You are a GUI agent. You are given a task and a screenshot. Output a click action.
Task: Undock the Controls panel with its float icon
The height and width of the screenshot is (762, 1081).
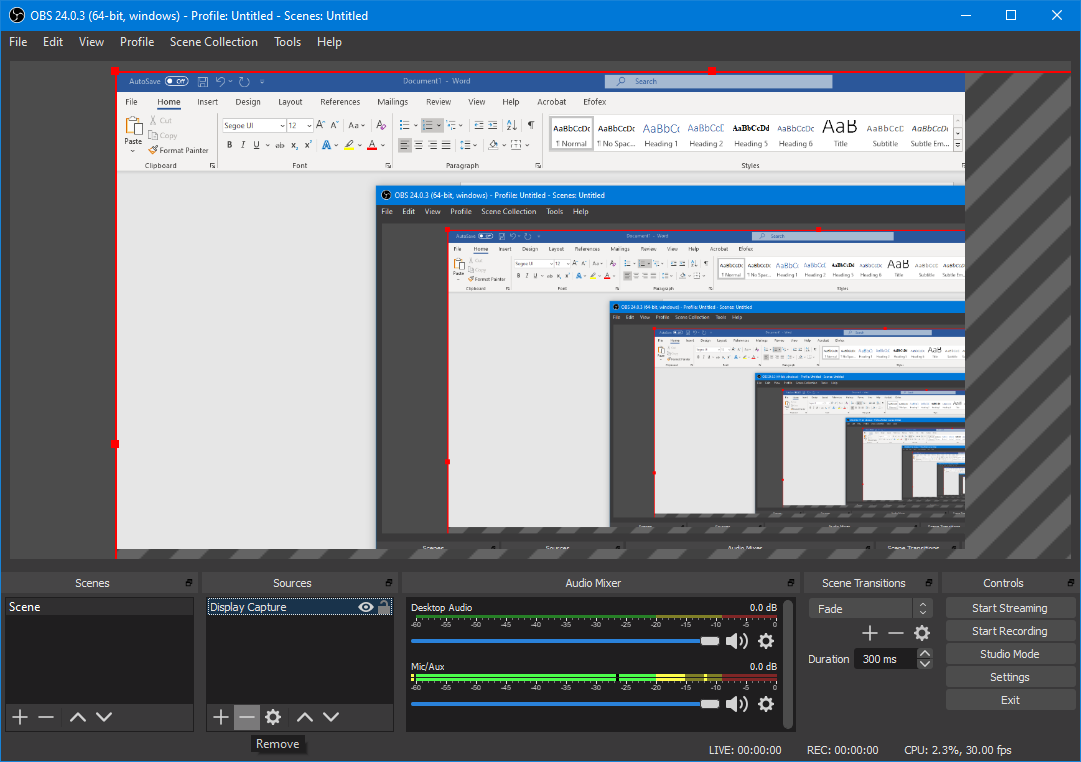click(1071, 583)
